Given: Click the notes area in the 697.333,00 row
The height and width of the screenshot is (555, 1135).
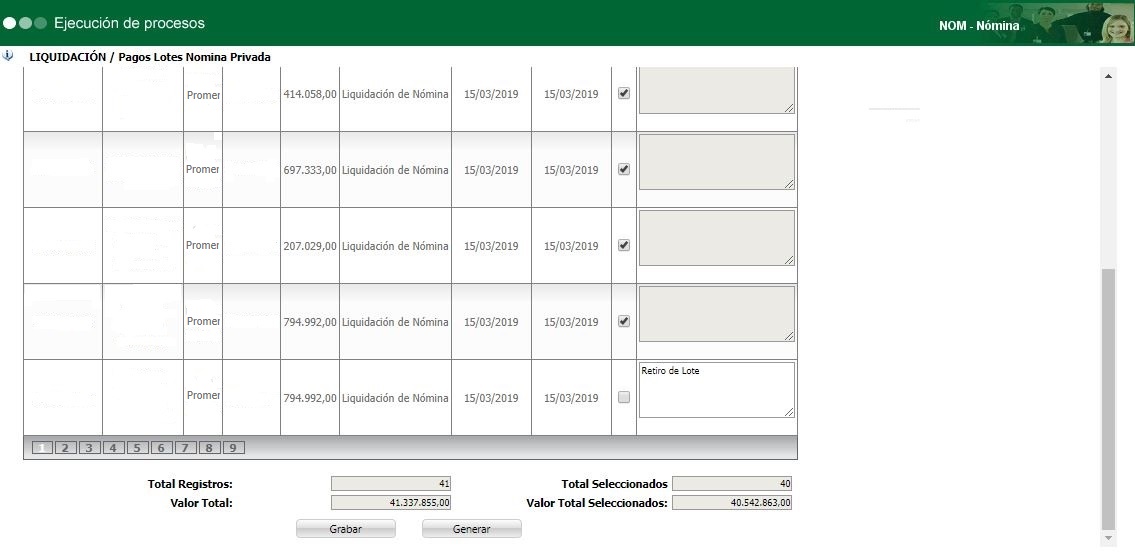Looking at the screenshot, I should [717, 162].
